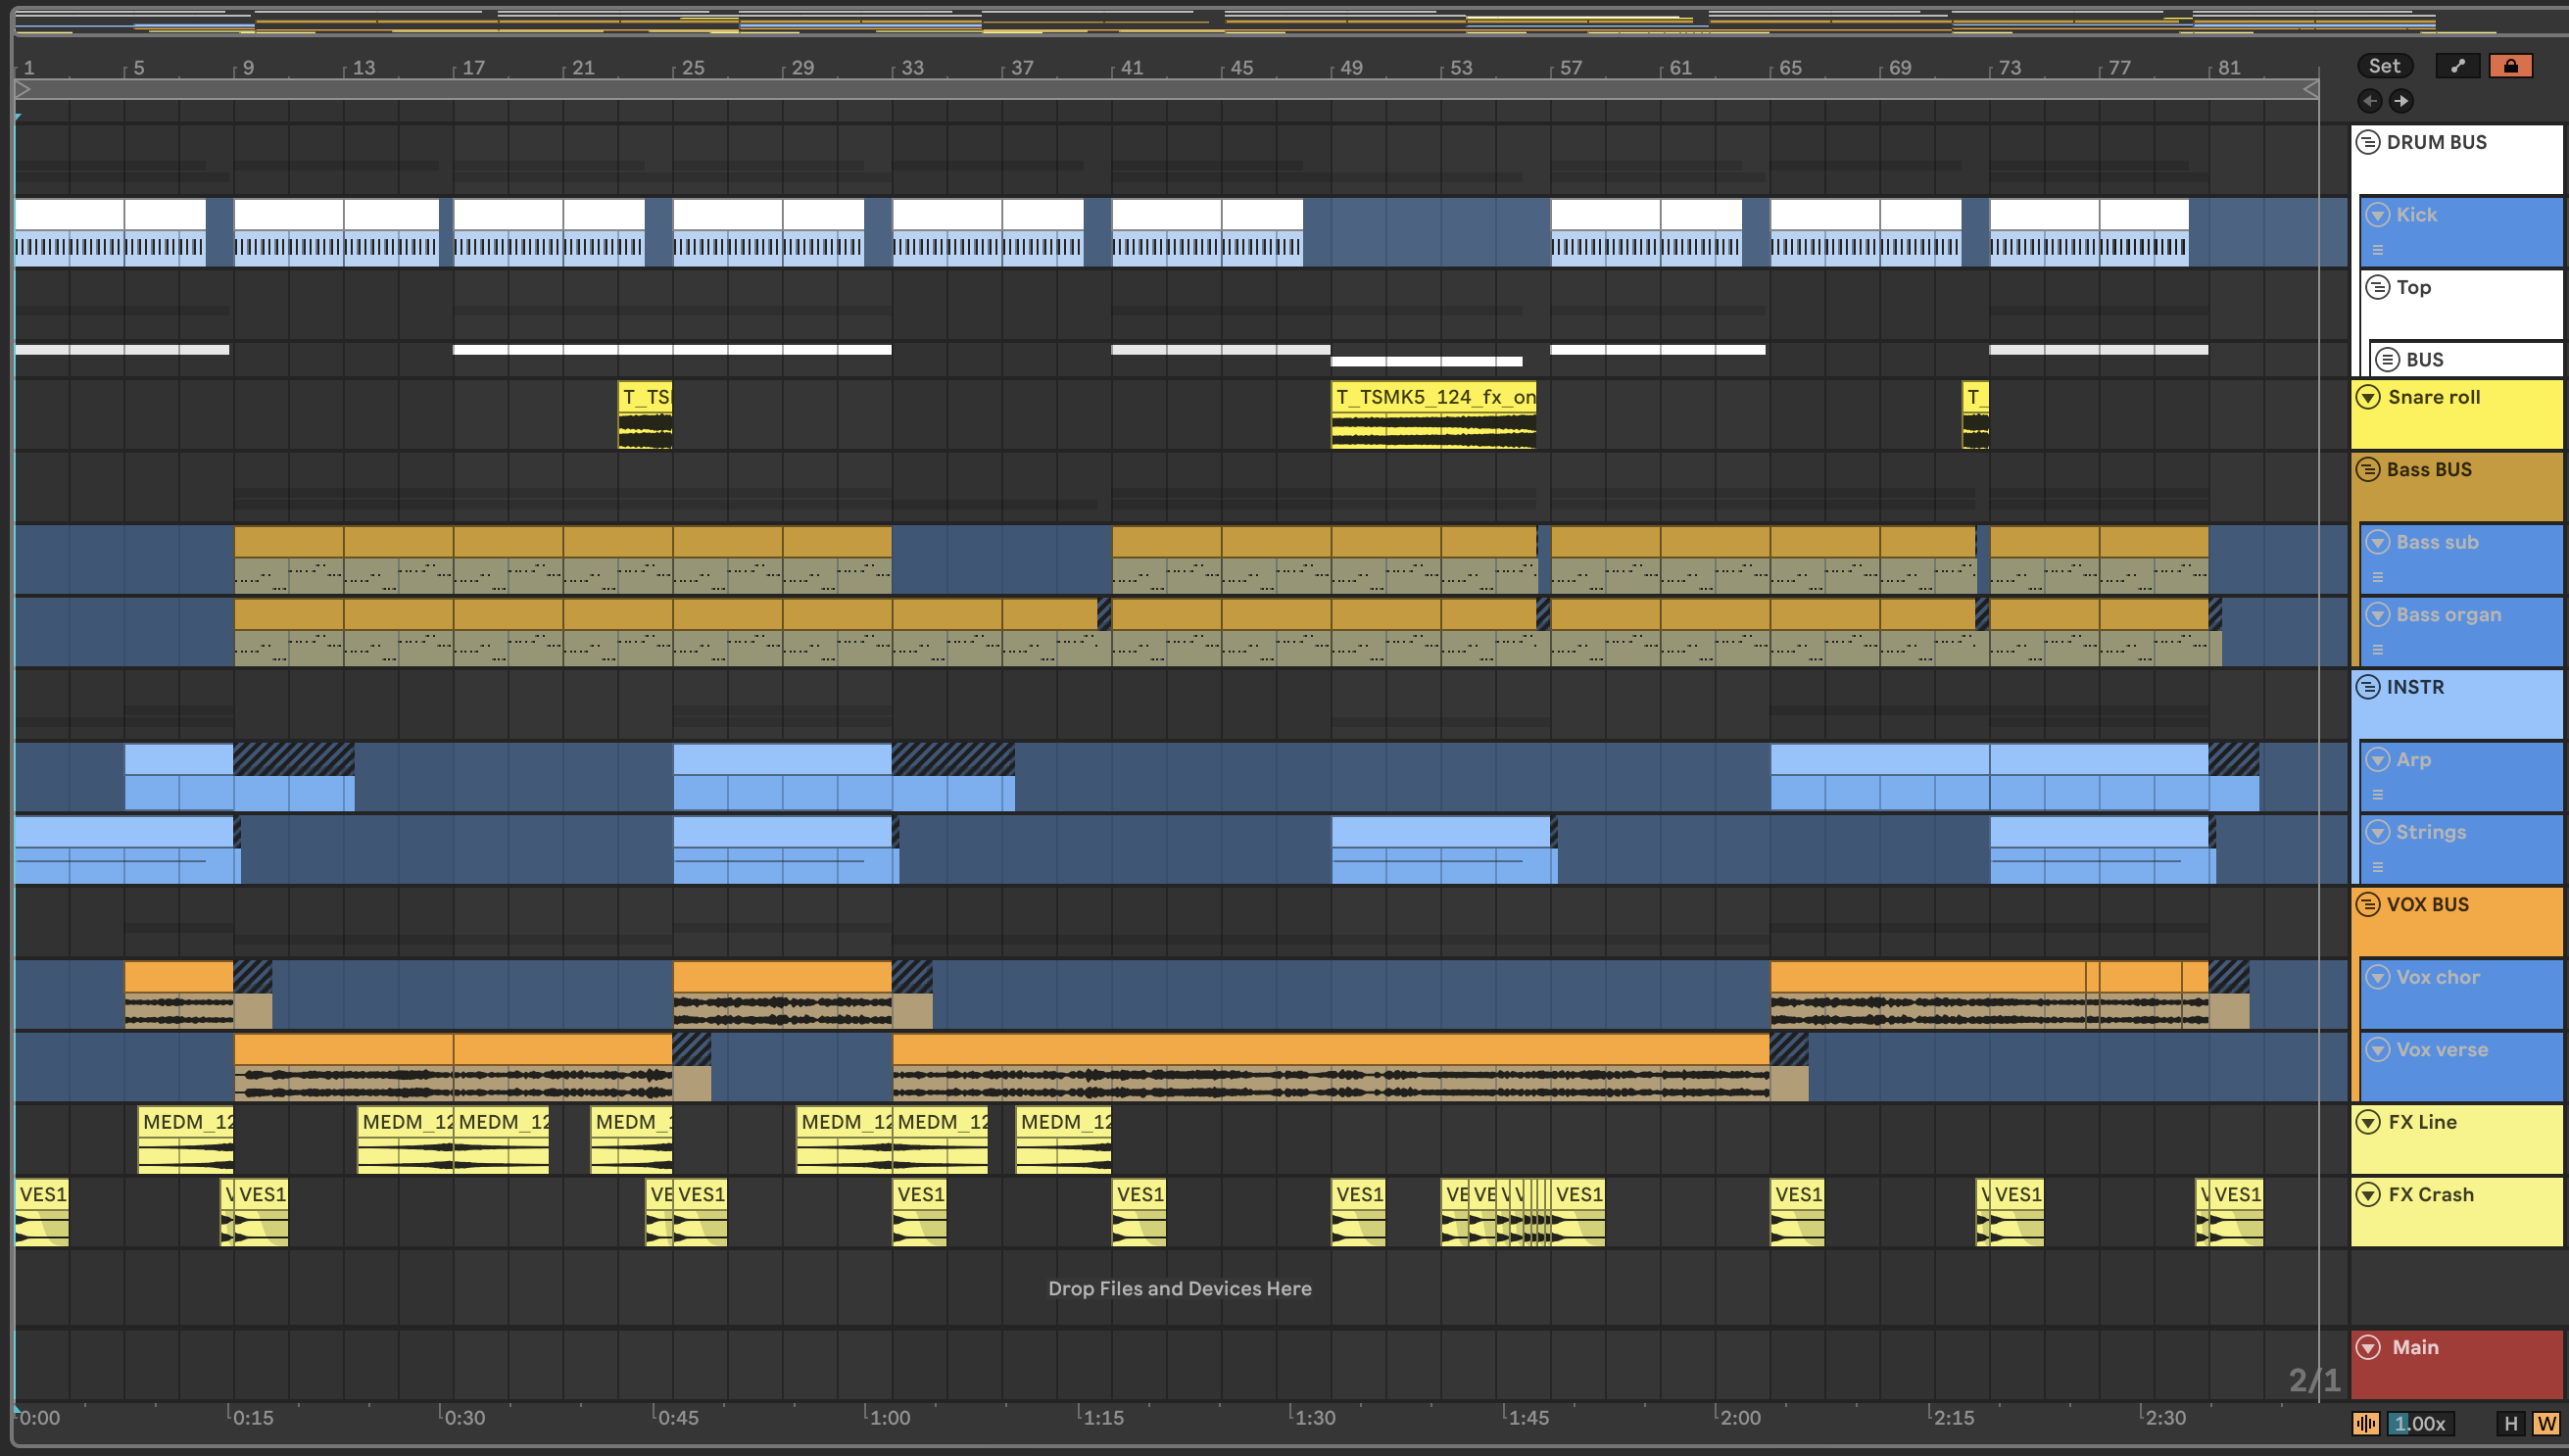Viewport: 2569px width, 1456px height.
Task: Enable Optimize Arrangement Height (H)
Action: click(x=2510, y=1423)
